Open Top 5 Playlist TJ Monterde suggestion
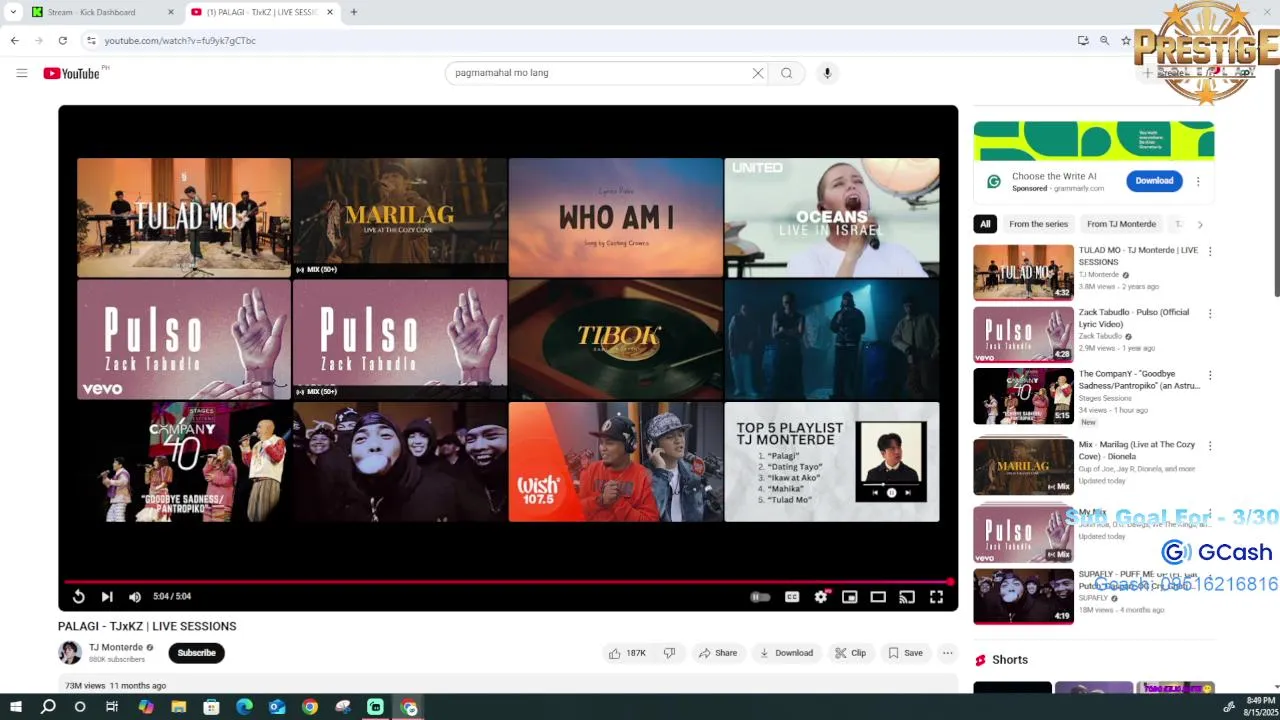This screenshot has width=1280, height=720. click(832, 462)
